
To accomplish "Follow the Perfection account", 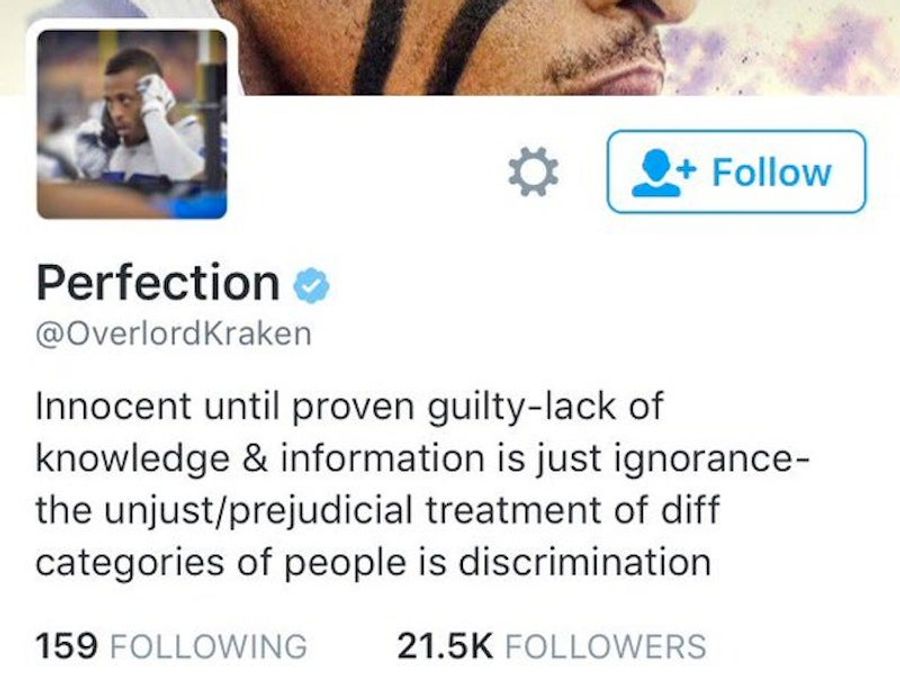I will 736,172.
